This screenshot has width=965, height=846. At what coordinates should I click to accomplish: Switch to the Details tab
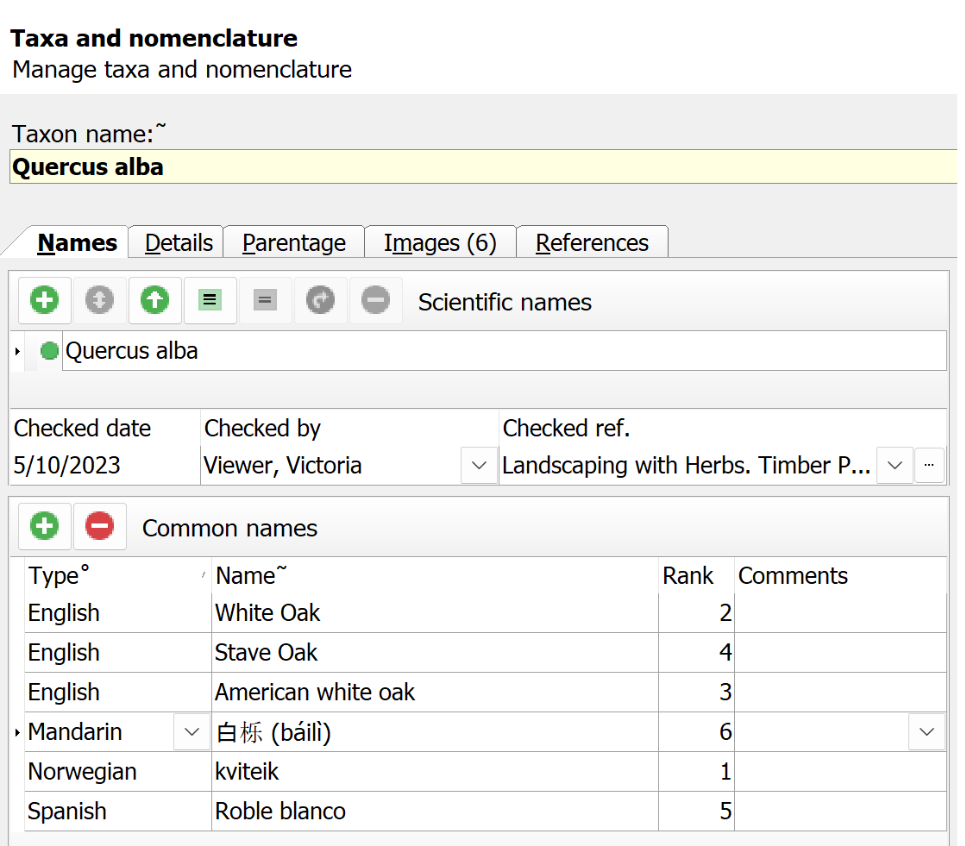(x=178, y=242)
